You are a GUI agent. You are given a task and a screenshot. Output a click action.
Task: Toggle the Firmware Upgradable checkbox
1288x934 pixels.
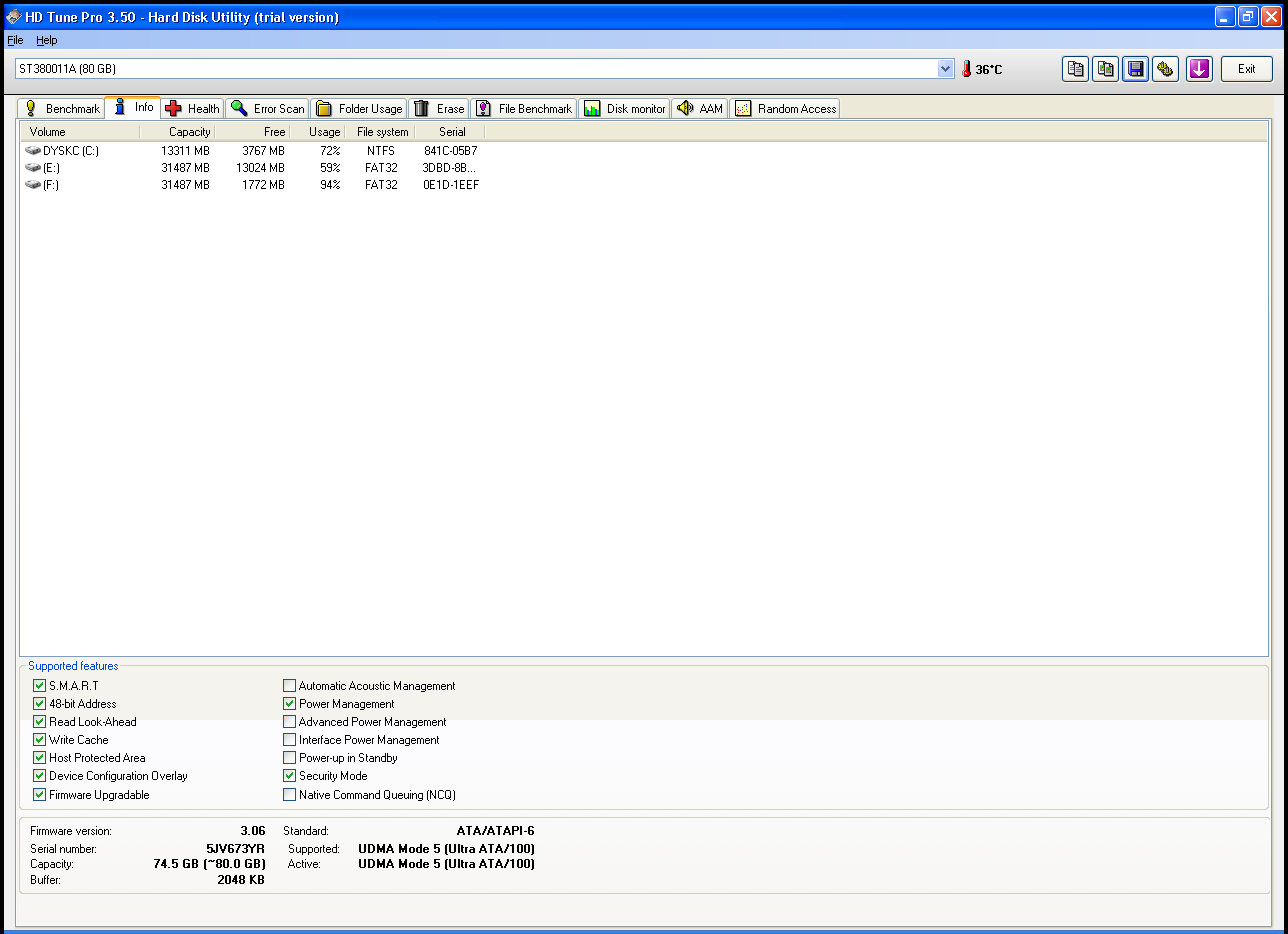tap(40, 795)
